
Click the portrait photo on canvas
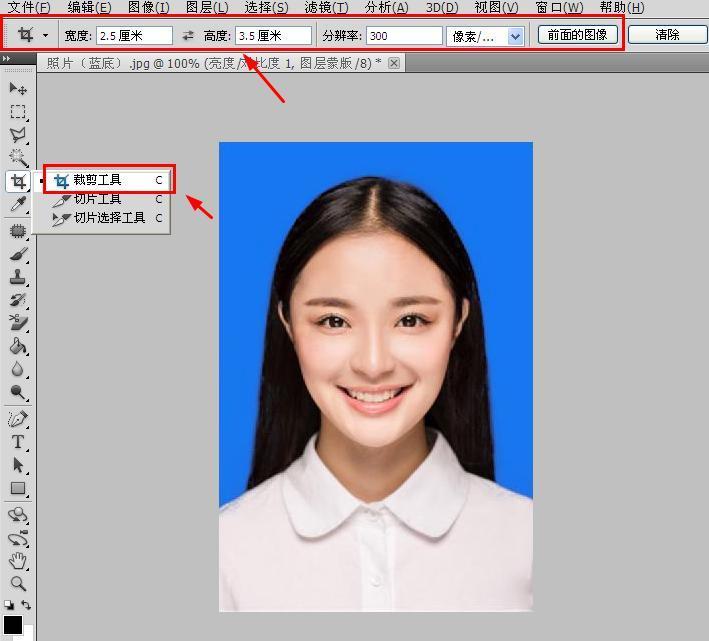click(x=376, y=377)
